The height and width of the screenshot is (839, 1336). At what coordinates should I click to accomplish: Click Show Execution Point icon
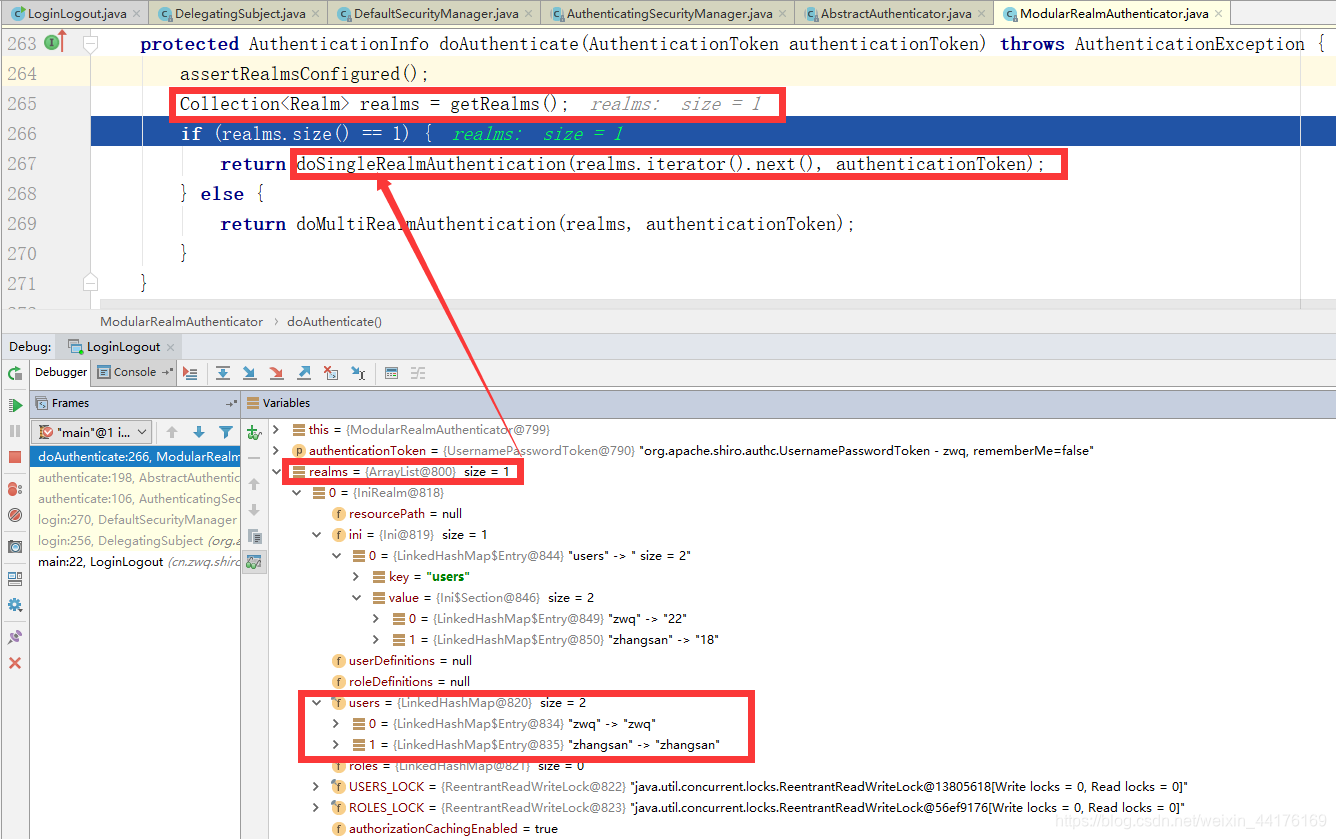(x=190, y=373)
